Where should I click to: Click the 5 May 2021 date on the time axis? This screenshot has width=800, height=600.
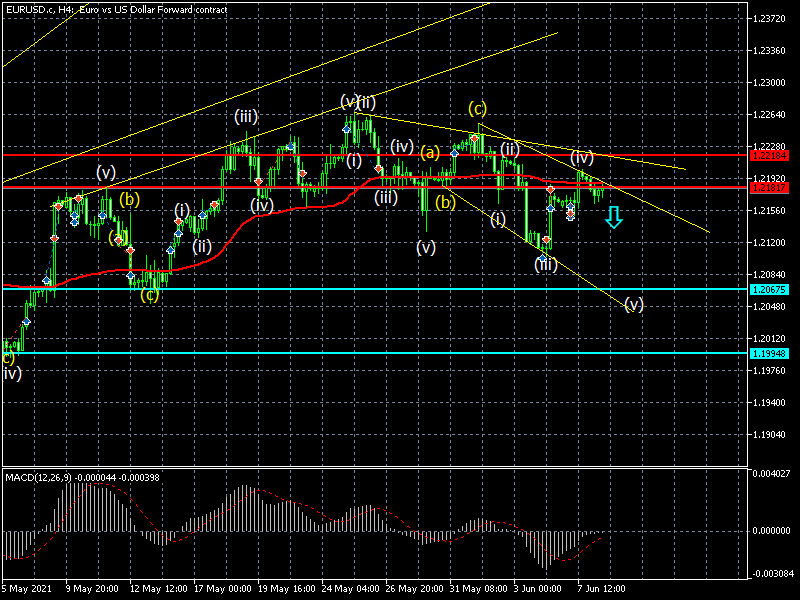28,588
